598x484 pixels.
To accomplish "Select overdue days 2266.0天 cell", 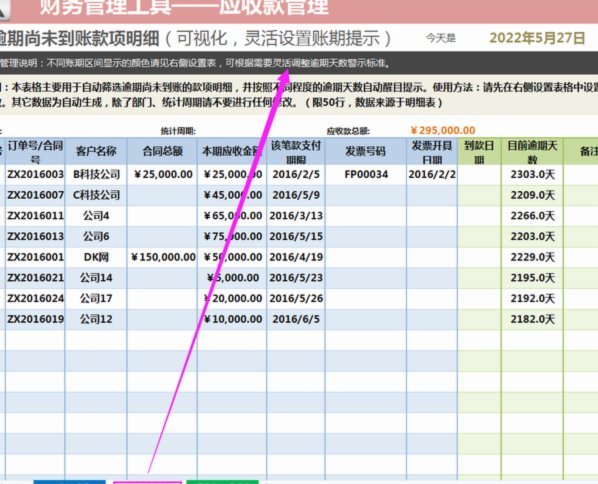I will coord(532,216).
